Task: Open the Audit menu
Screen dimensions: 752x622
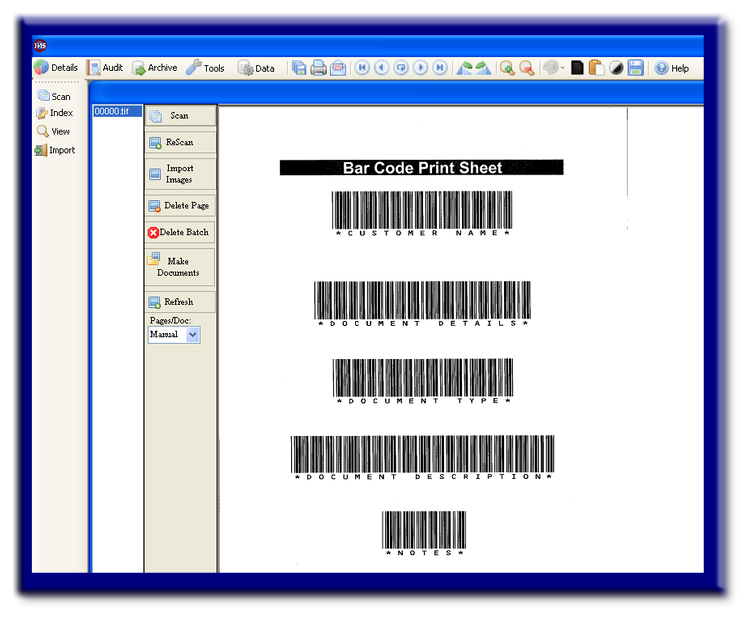Action: 105,68
